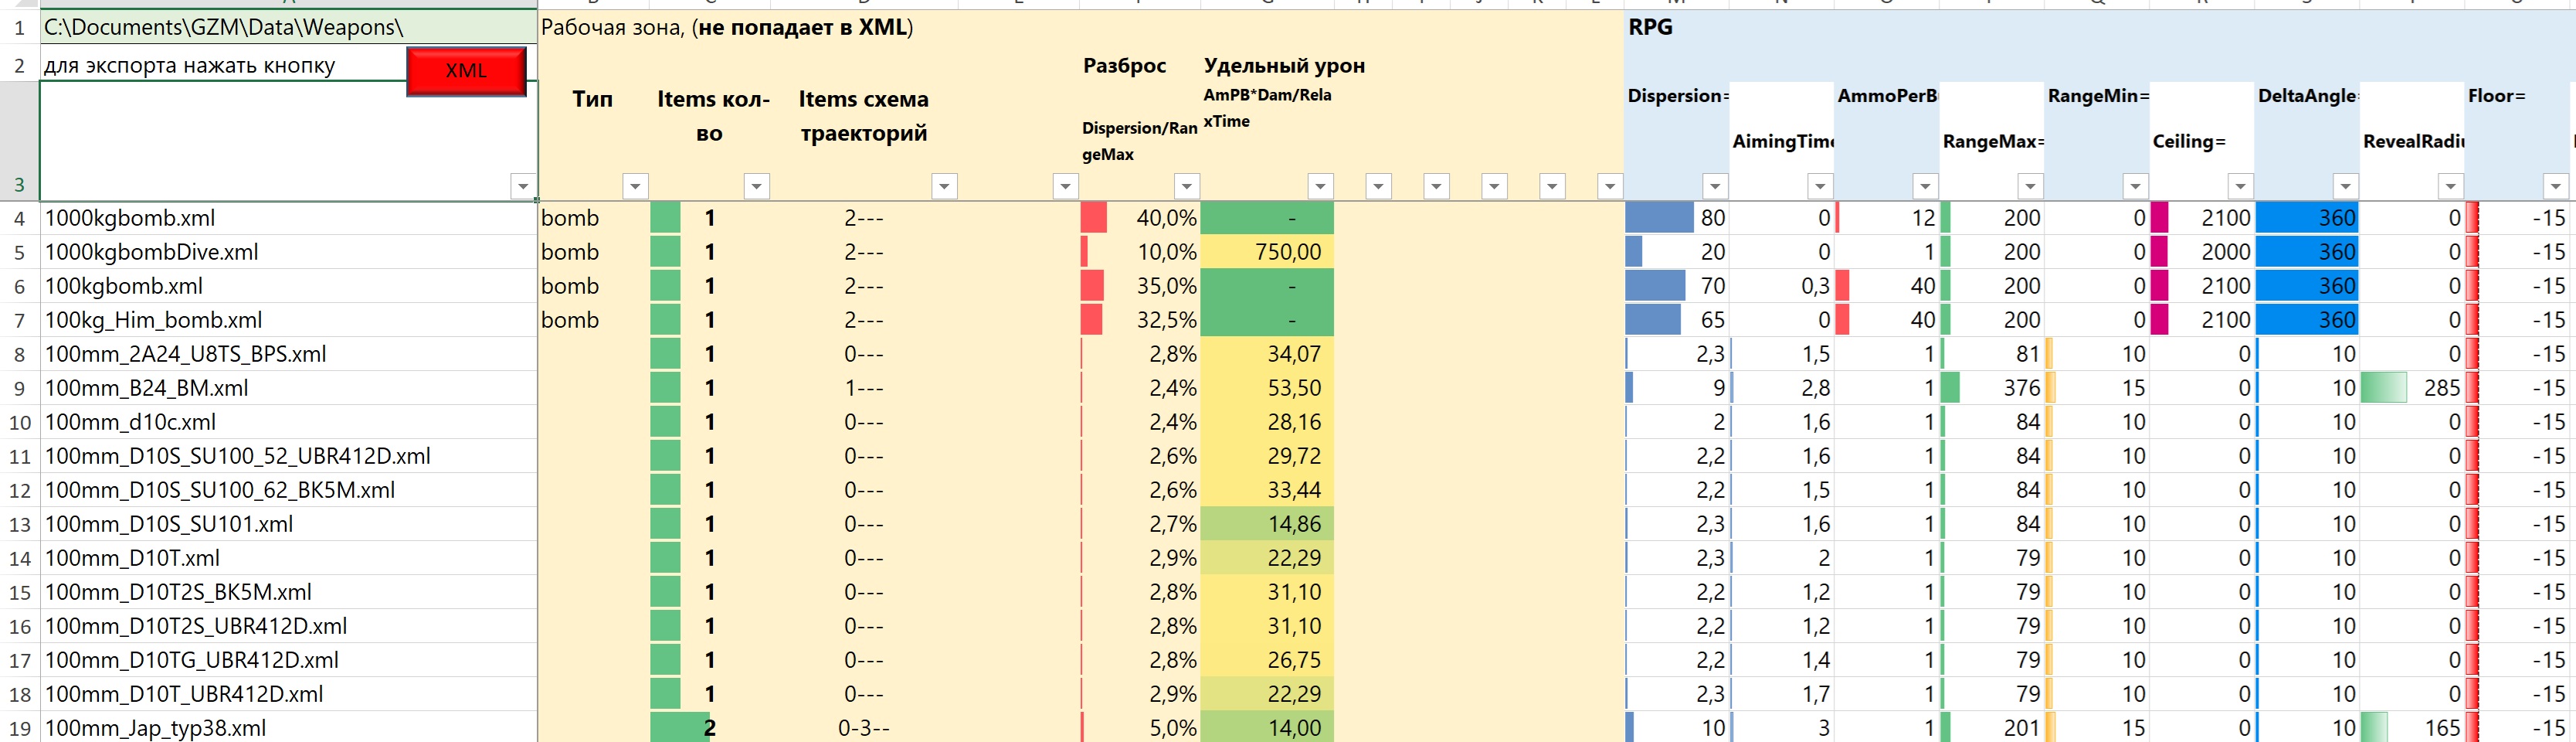Open the DeltaAngle column filter dropdown

click(2344, 186)
